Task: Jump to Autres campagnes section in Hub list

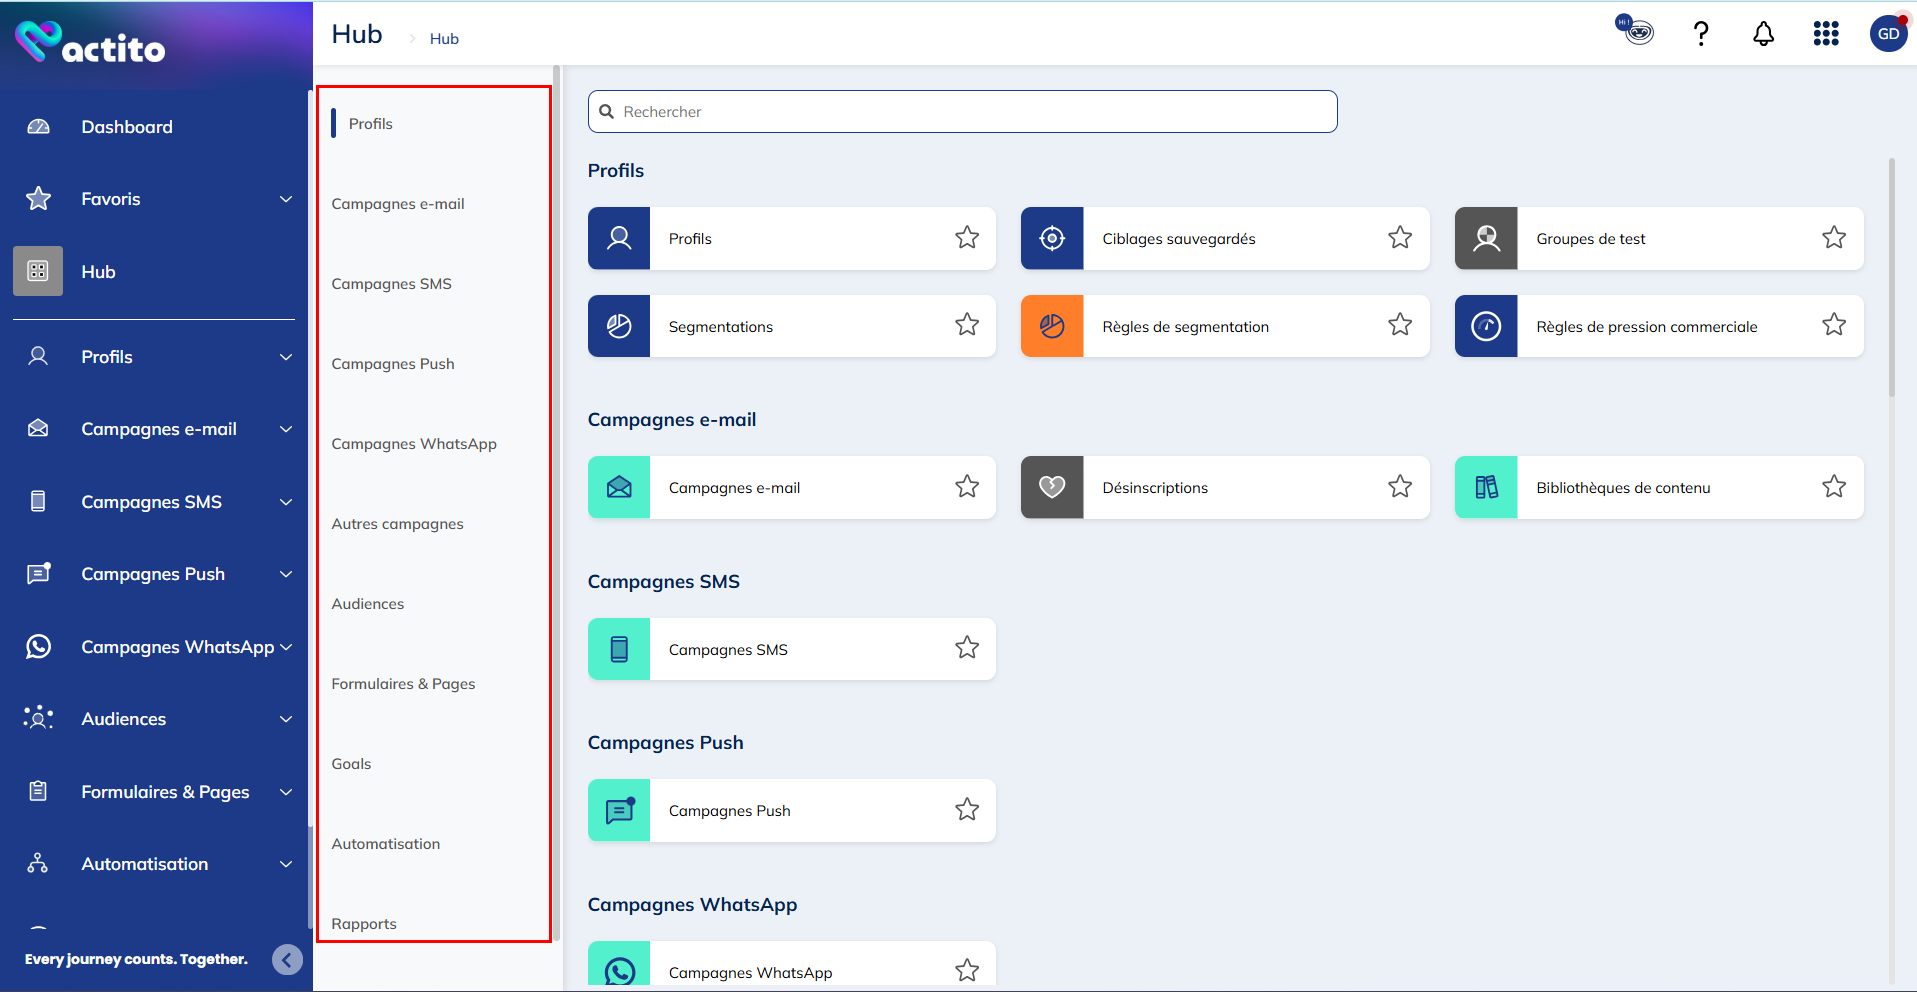Action: click(397, 524)
